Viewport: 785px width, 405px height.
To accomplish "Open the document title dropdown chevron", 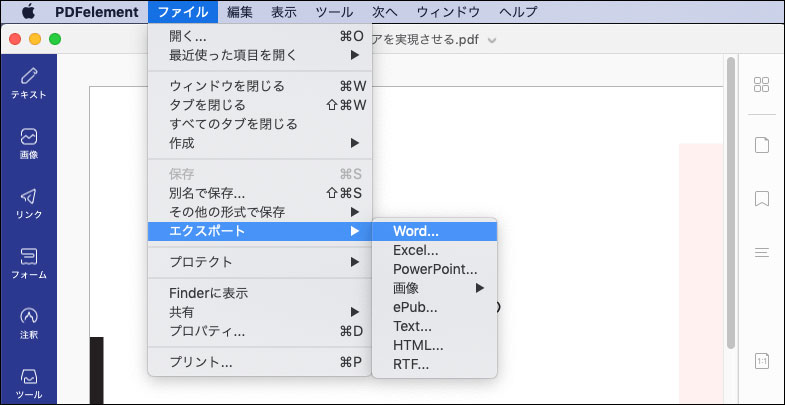I will click(492, 40).
